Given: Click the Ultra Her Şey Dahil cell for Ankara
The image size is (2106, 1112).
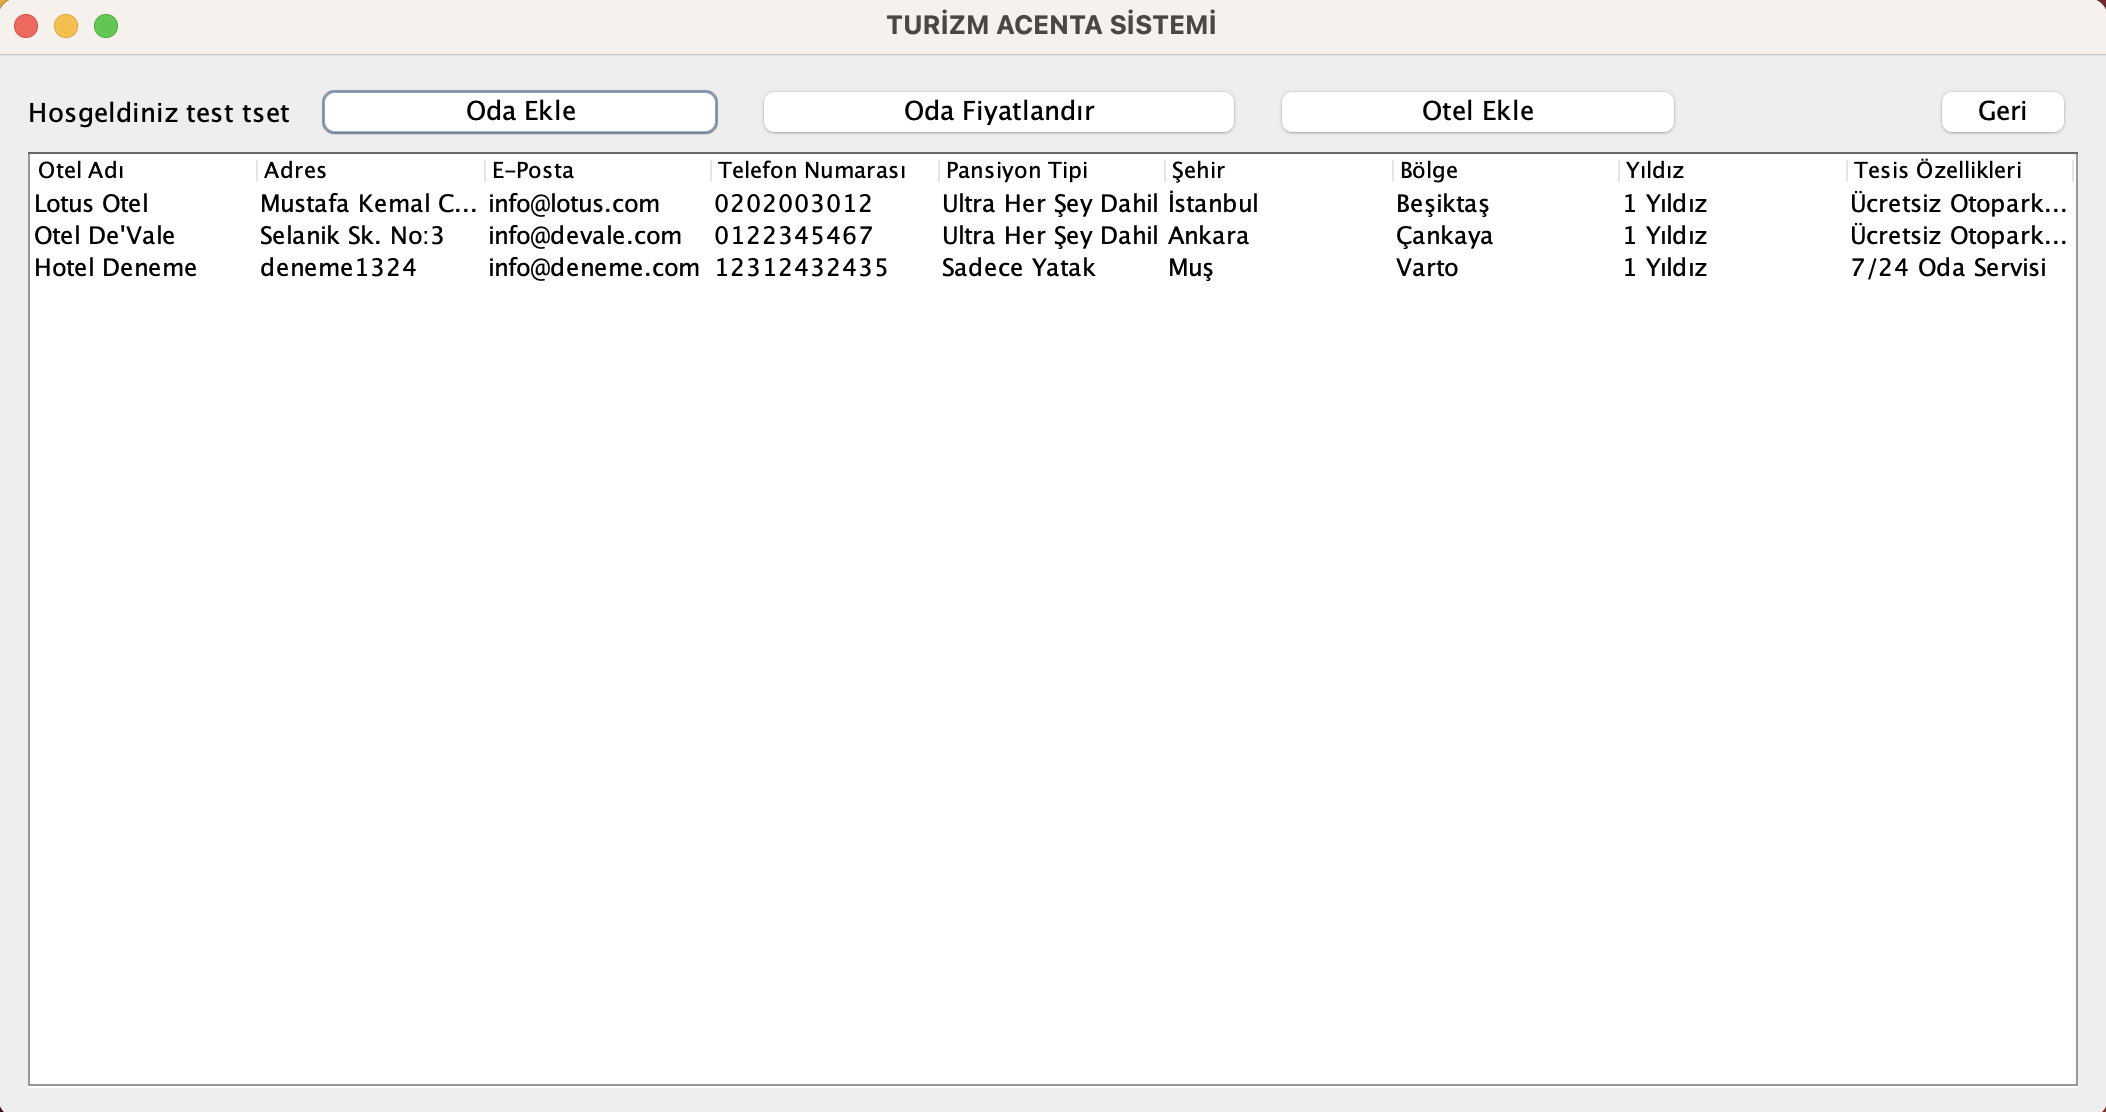Looking at the screenshot, I should coord(1048,235).
